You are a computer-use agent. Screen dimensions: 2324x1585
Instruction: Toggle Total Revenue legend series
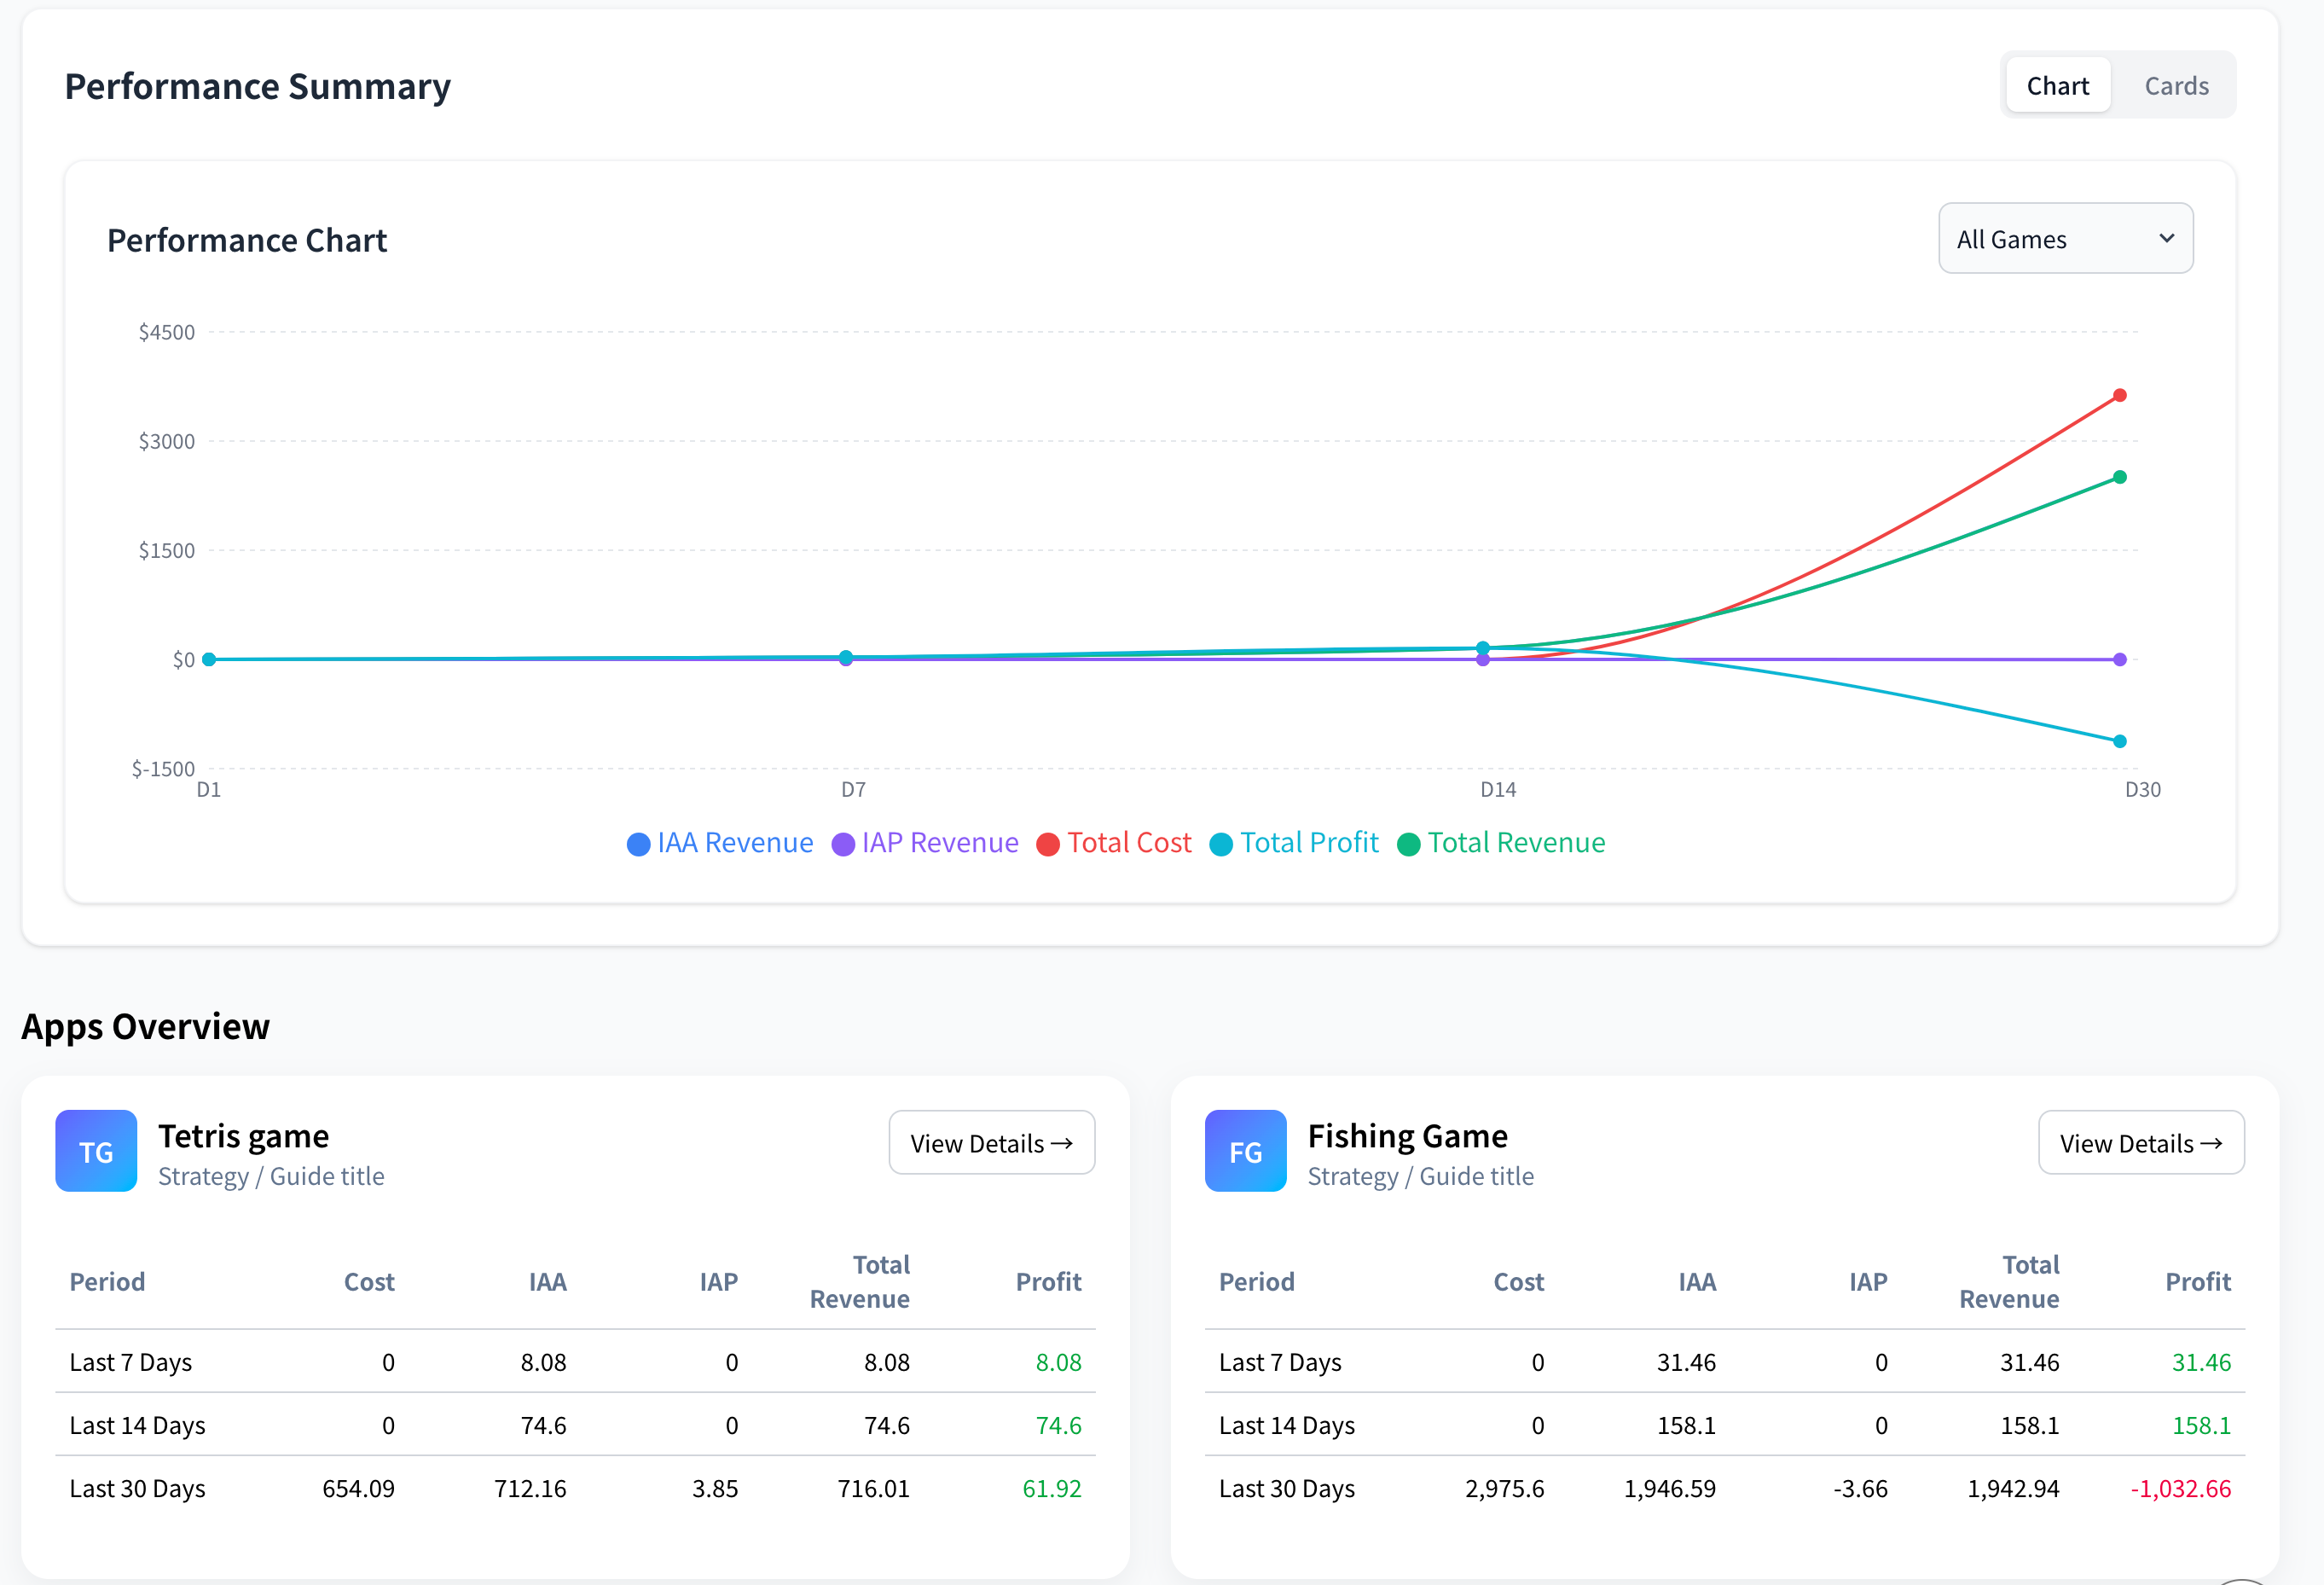click(x=1501, y=843)
